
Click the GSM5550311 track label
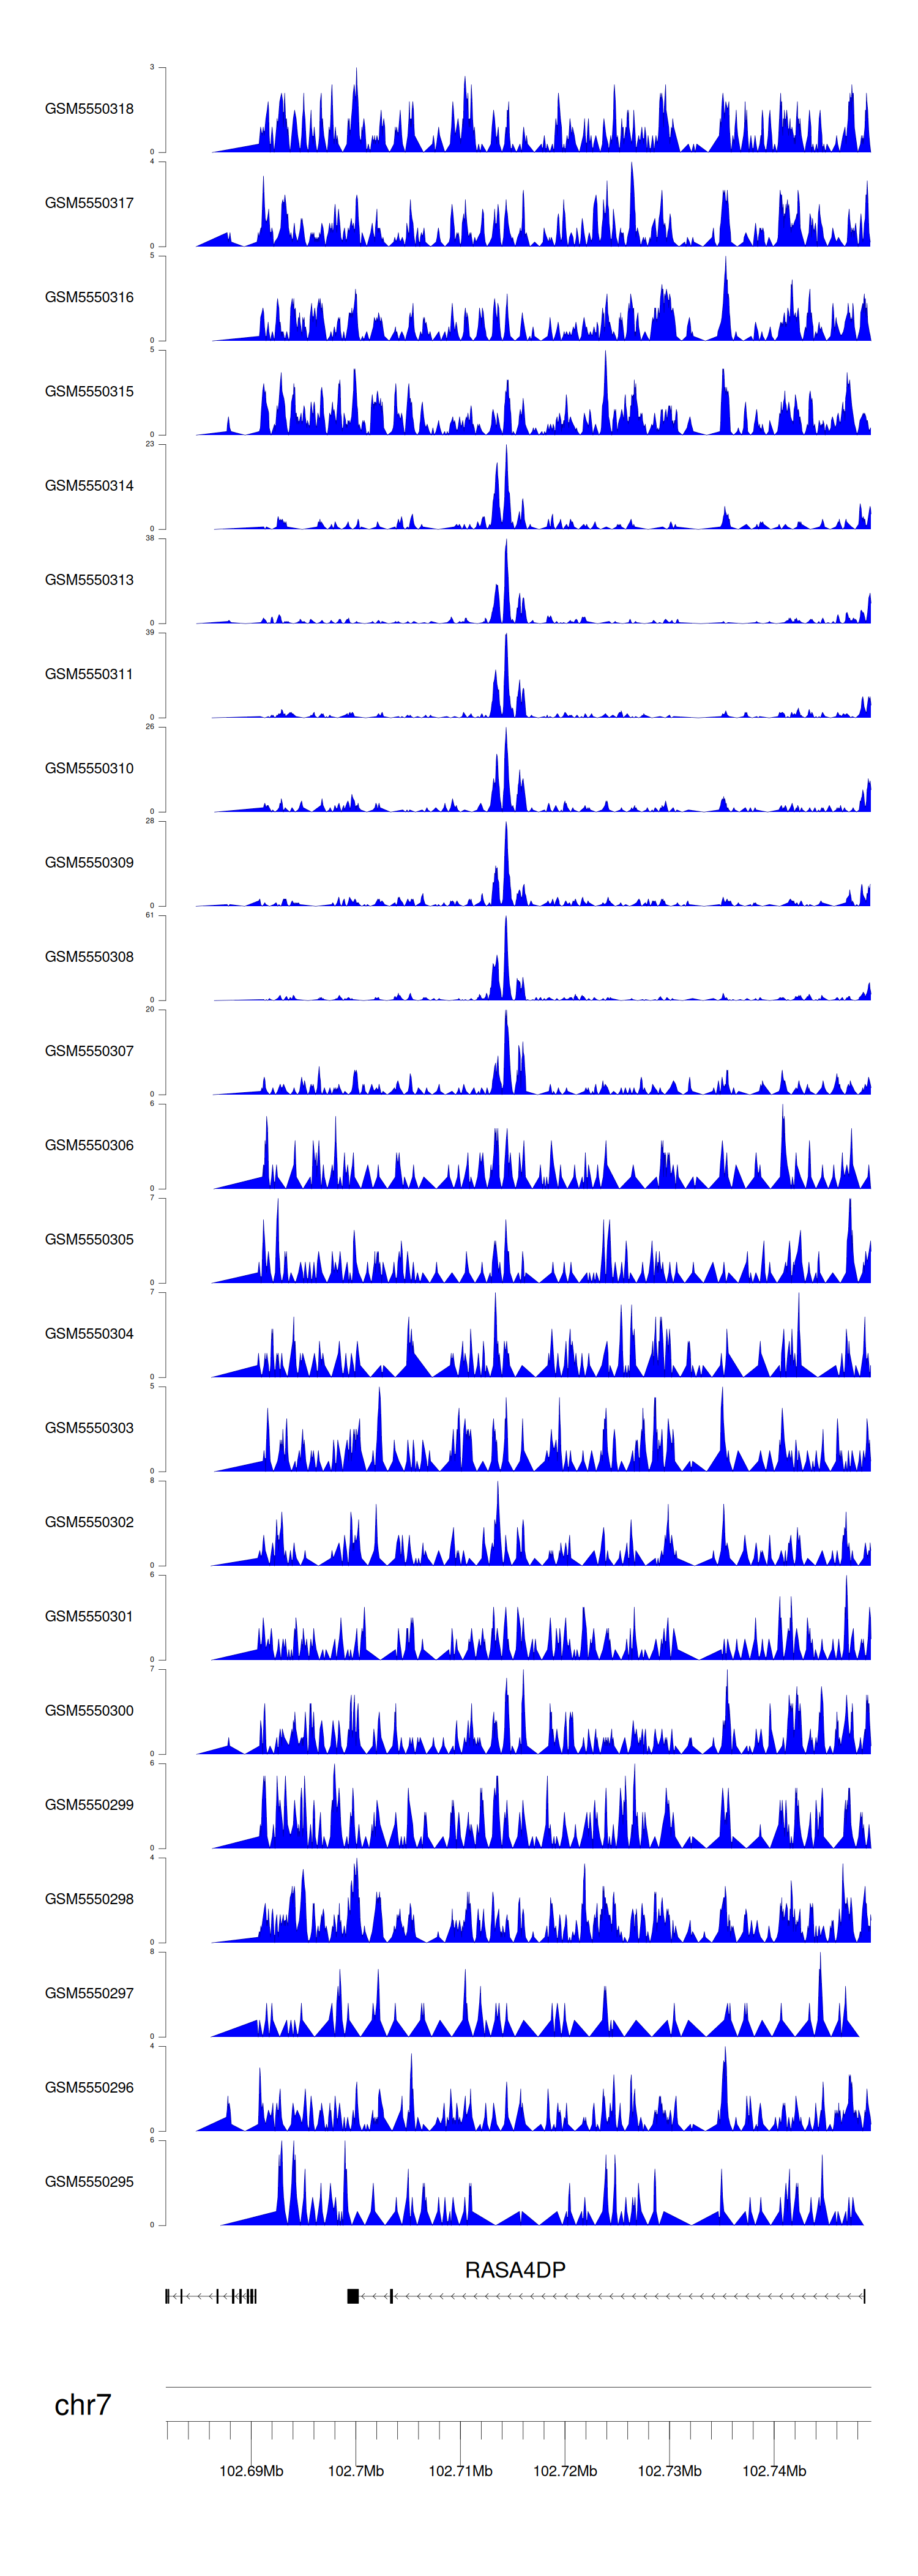[89, 674]
